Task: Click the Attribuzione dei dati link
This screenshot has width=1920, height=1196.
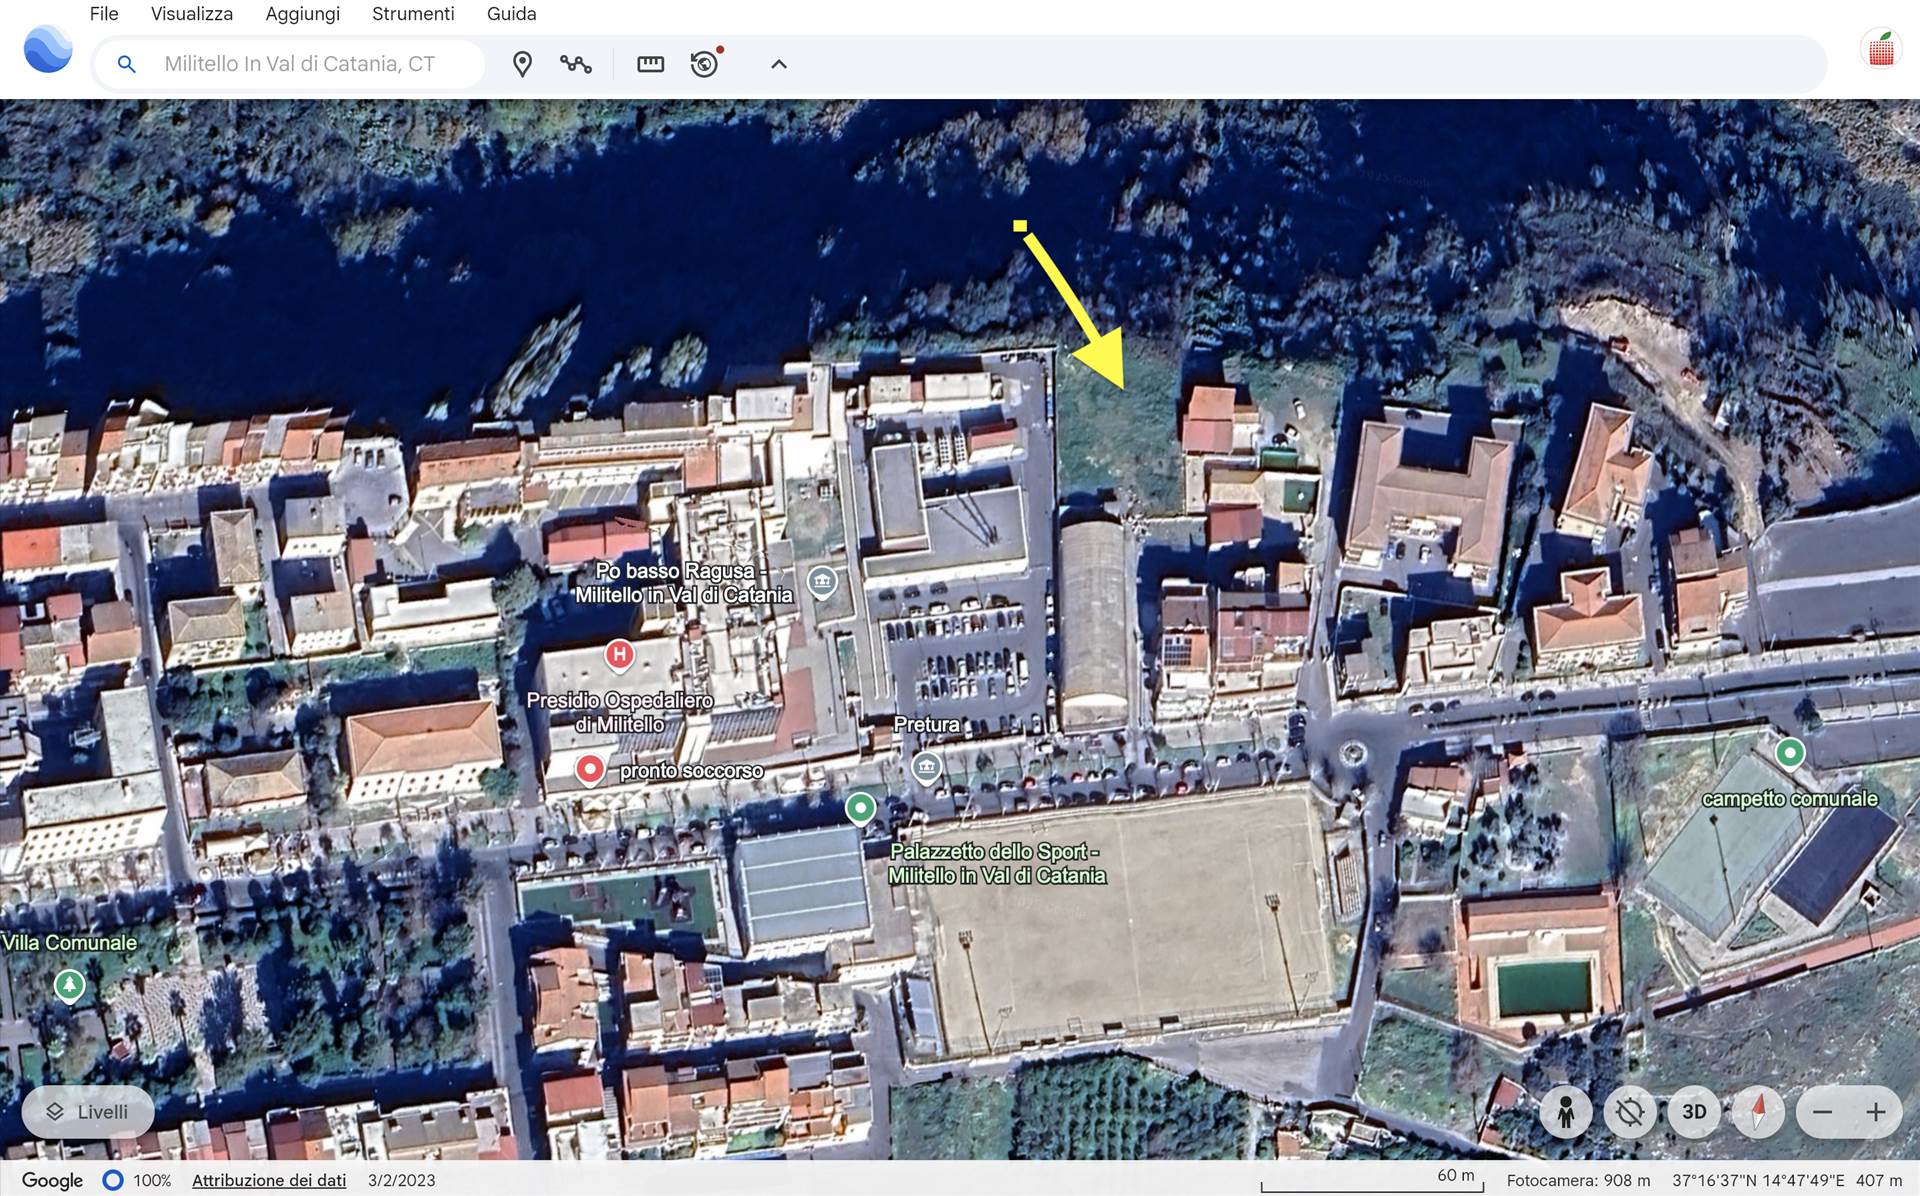Action: pos(269,1180)
